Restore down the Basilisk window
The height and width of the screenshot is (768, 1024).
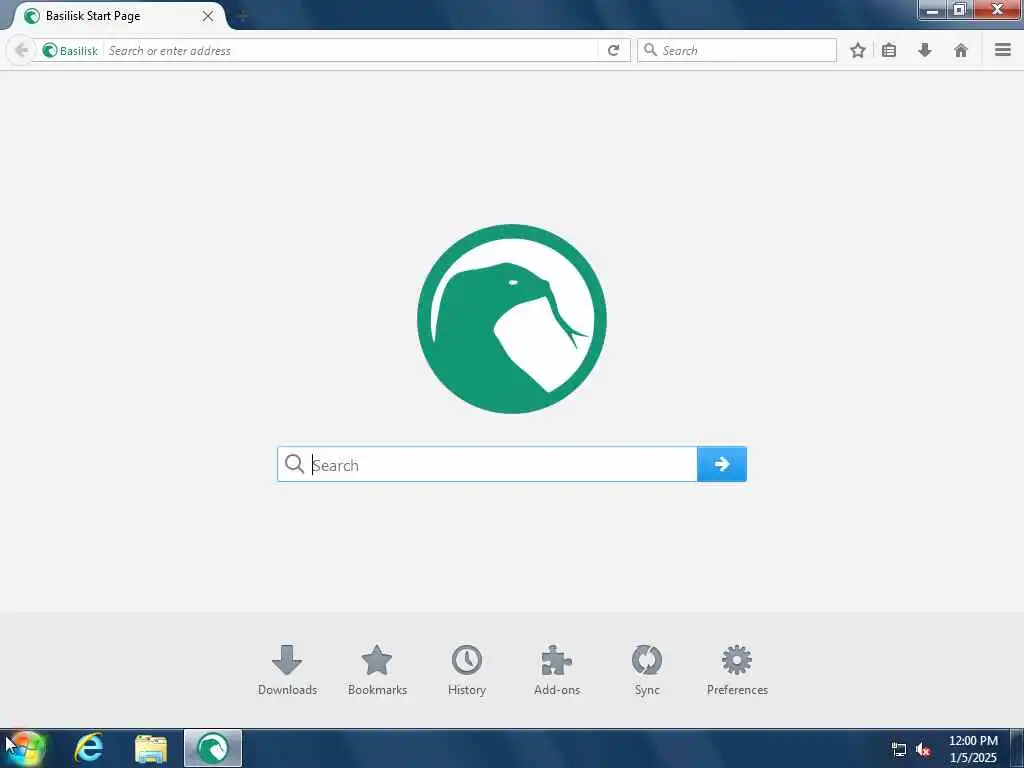960,10
